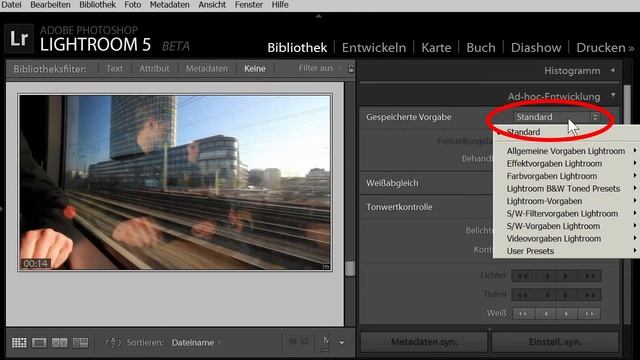Increase Tiefen by small step
640x360 pixels.
(x=567, y=295)
